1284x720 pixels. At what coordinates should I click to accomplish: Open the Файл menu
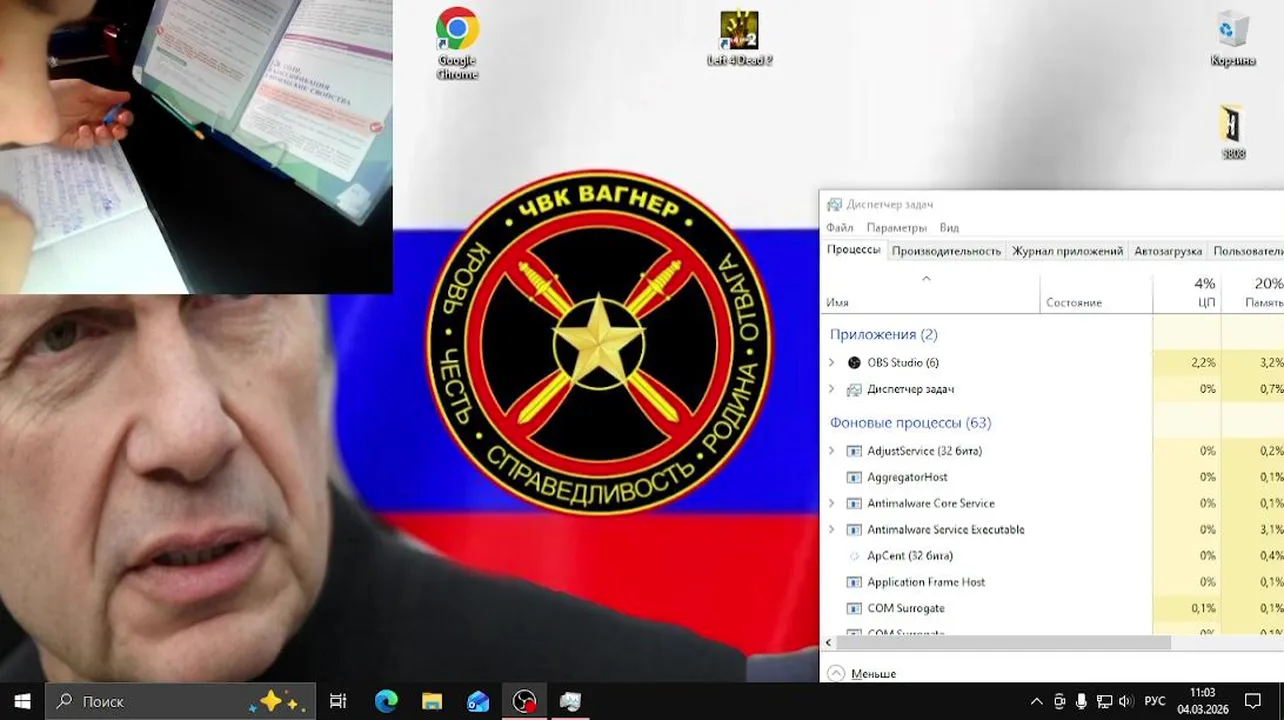click(x=840, y=227)
